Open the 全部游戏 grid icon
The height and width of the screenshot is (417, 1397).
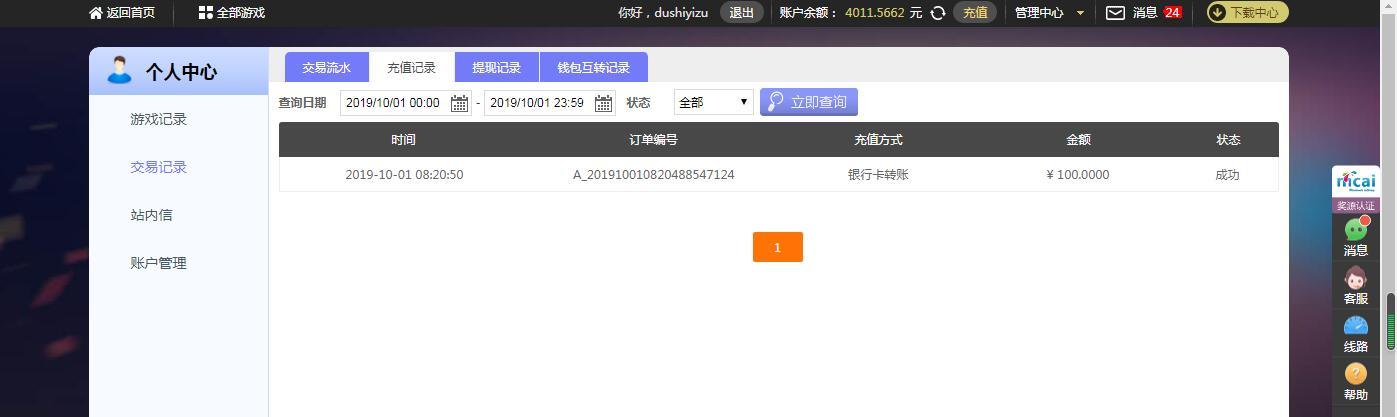coord(205,13)
